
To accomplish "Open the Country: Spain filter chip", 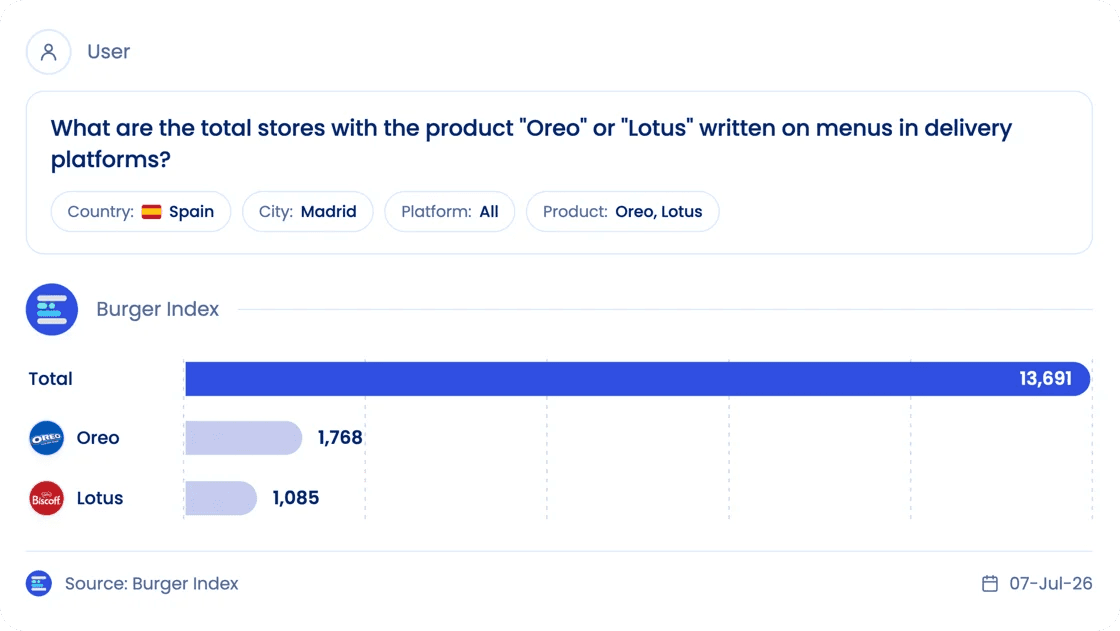I will (141, 212).
